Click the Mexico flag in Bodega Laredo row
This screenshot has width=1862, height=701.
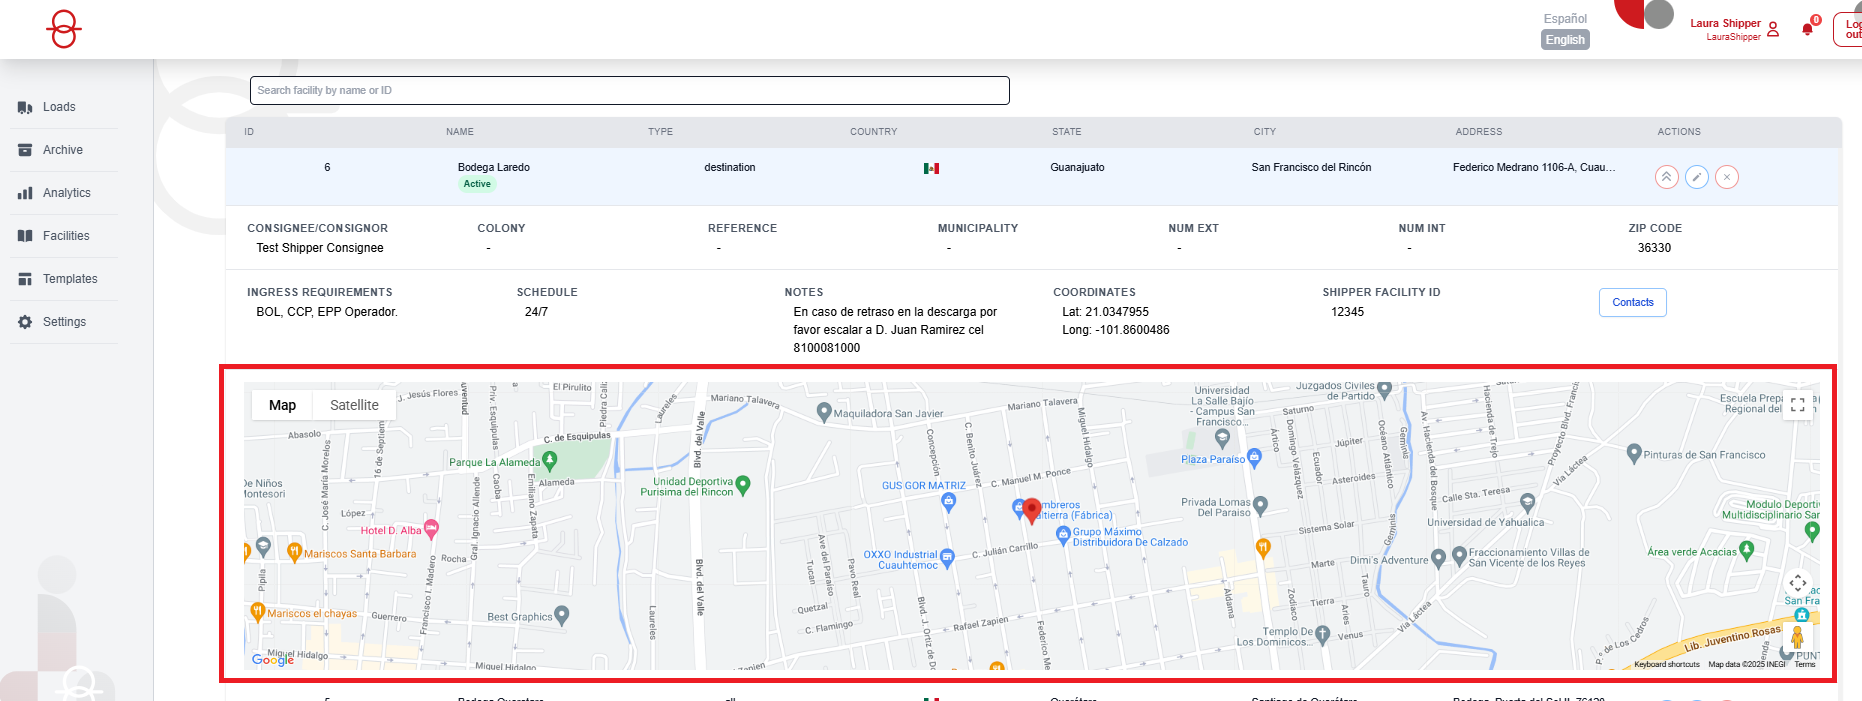point(931,168)
